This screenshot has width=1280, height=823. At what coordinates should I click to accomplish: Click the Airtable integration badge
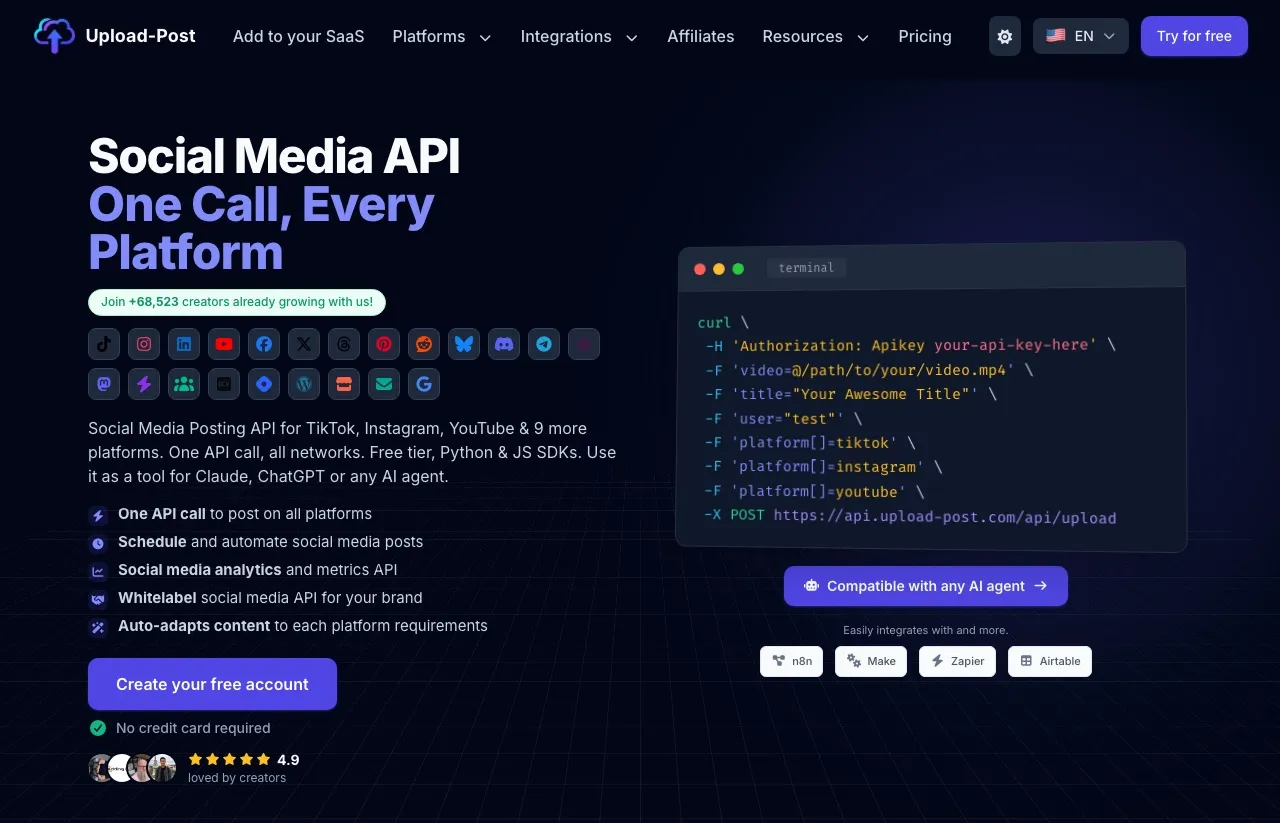pyautogui.click(x=1050, y=661)
